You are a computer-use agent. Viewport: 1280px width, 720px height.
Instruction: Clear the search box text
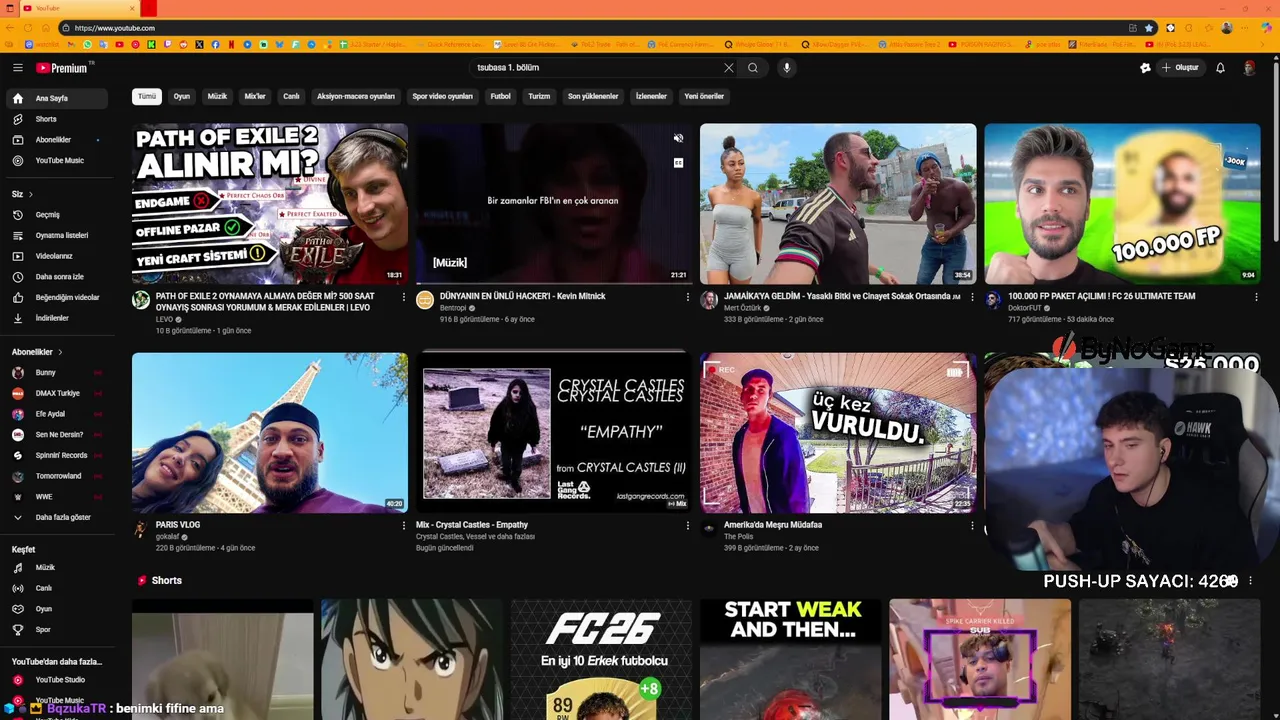click(x=728, y=68)
